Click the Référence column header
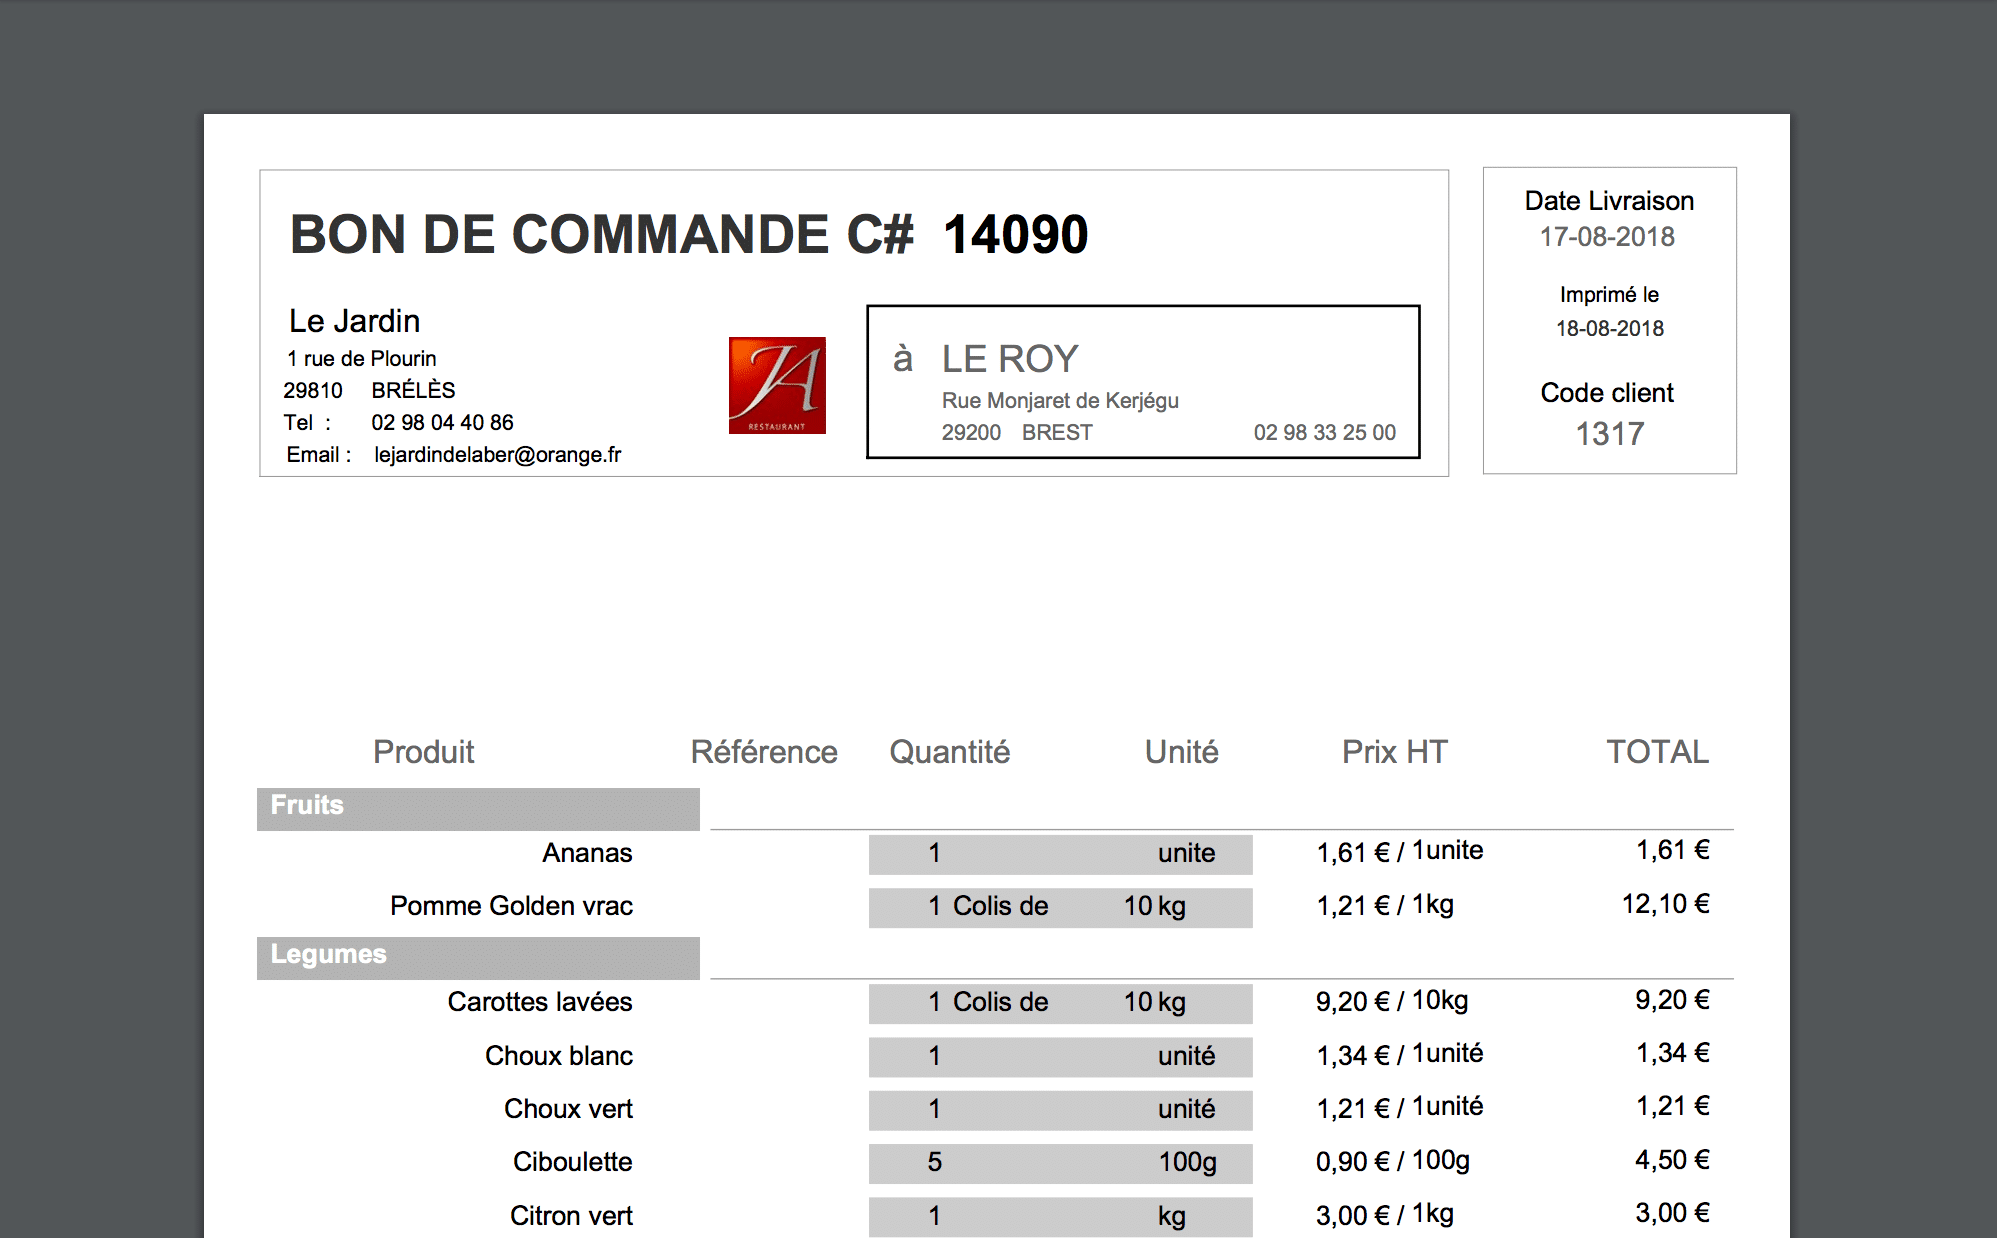This screenshot has width=1997, height=1238. (764, 752)
